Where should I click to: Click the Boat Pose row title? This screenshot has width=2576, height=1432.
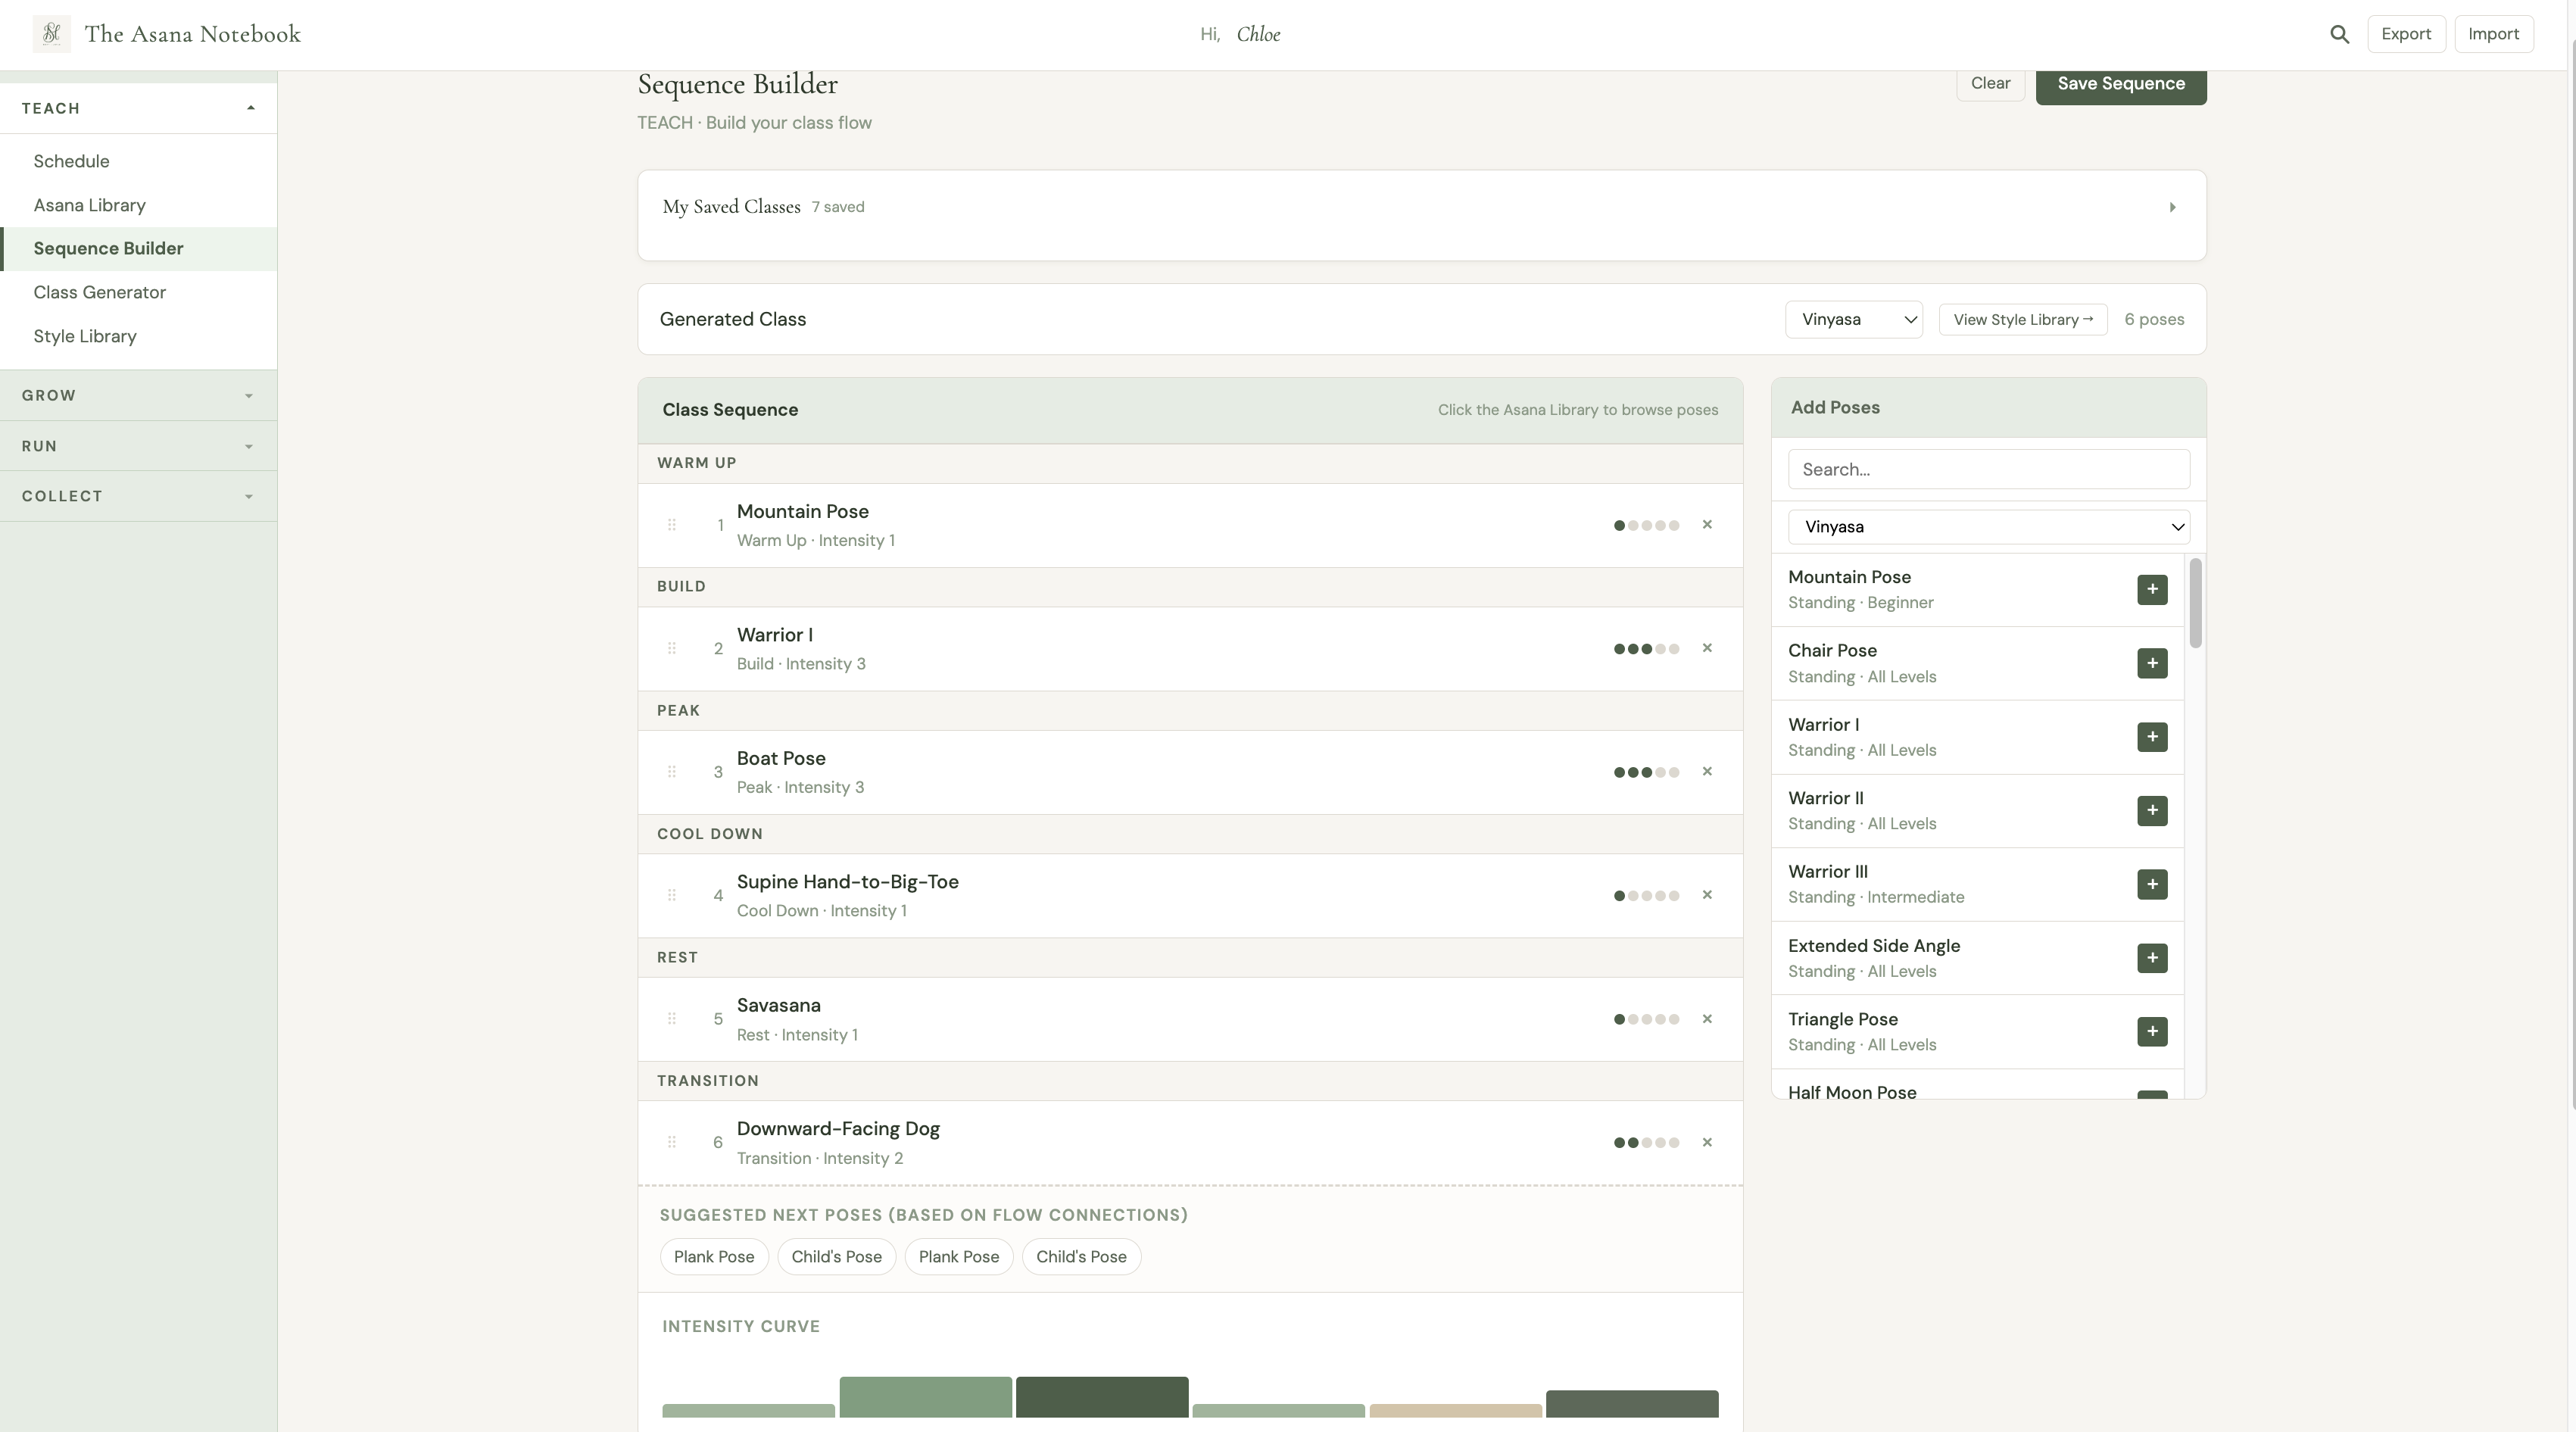click(781, 758)
